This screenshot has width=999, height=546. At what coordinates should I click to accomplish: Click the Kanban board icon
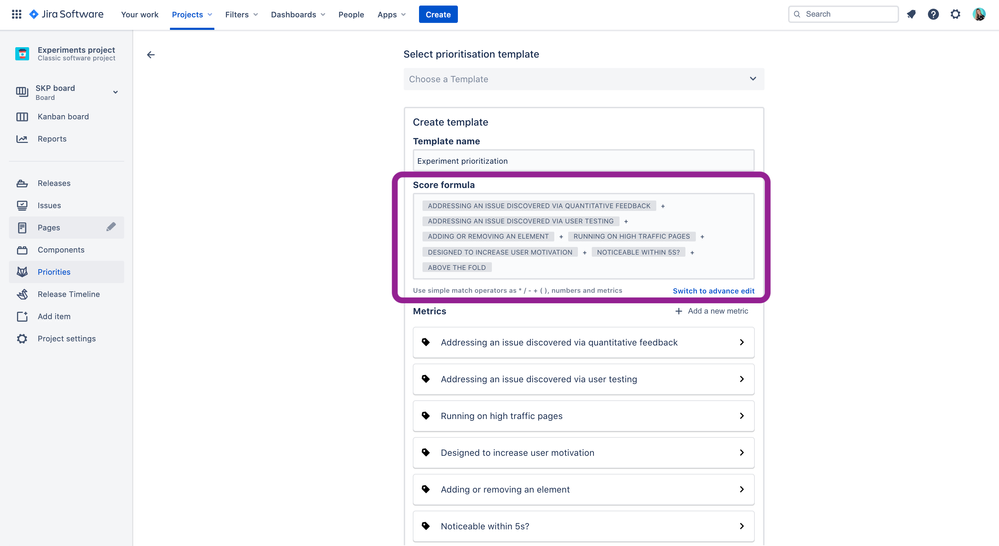coord(22,117)
